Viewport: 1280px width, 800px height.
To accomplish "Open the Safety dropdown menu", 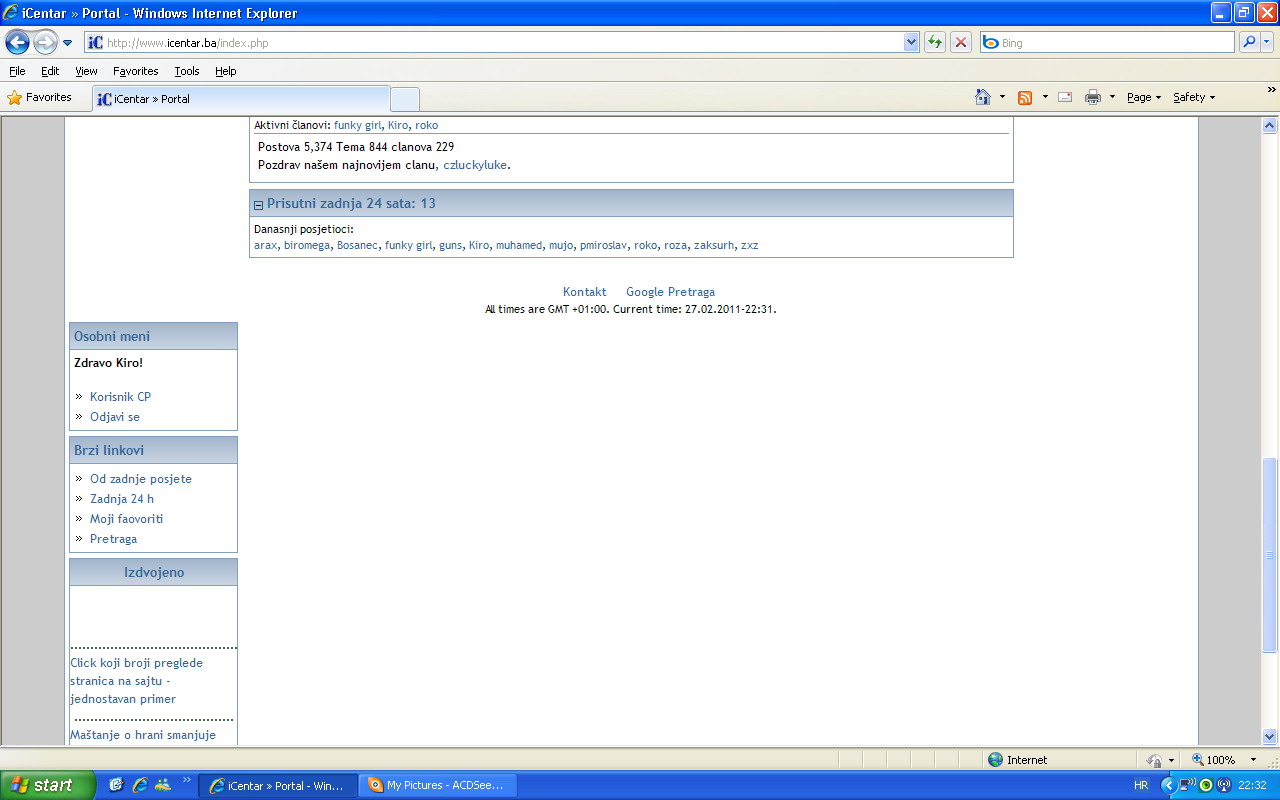I will click(1194, 97).
